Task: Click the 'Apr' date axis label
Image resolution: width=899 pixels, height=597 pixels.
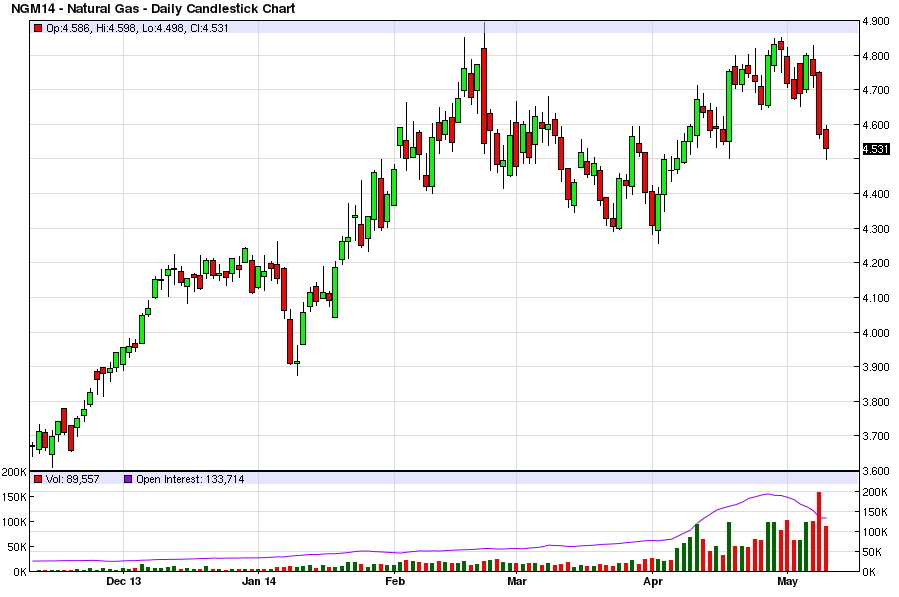Action: tap(652, 582)
